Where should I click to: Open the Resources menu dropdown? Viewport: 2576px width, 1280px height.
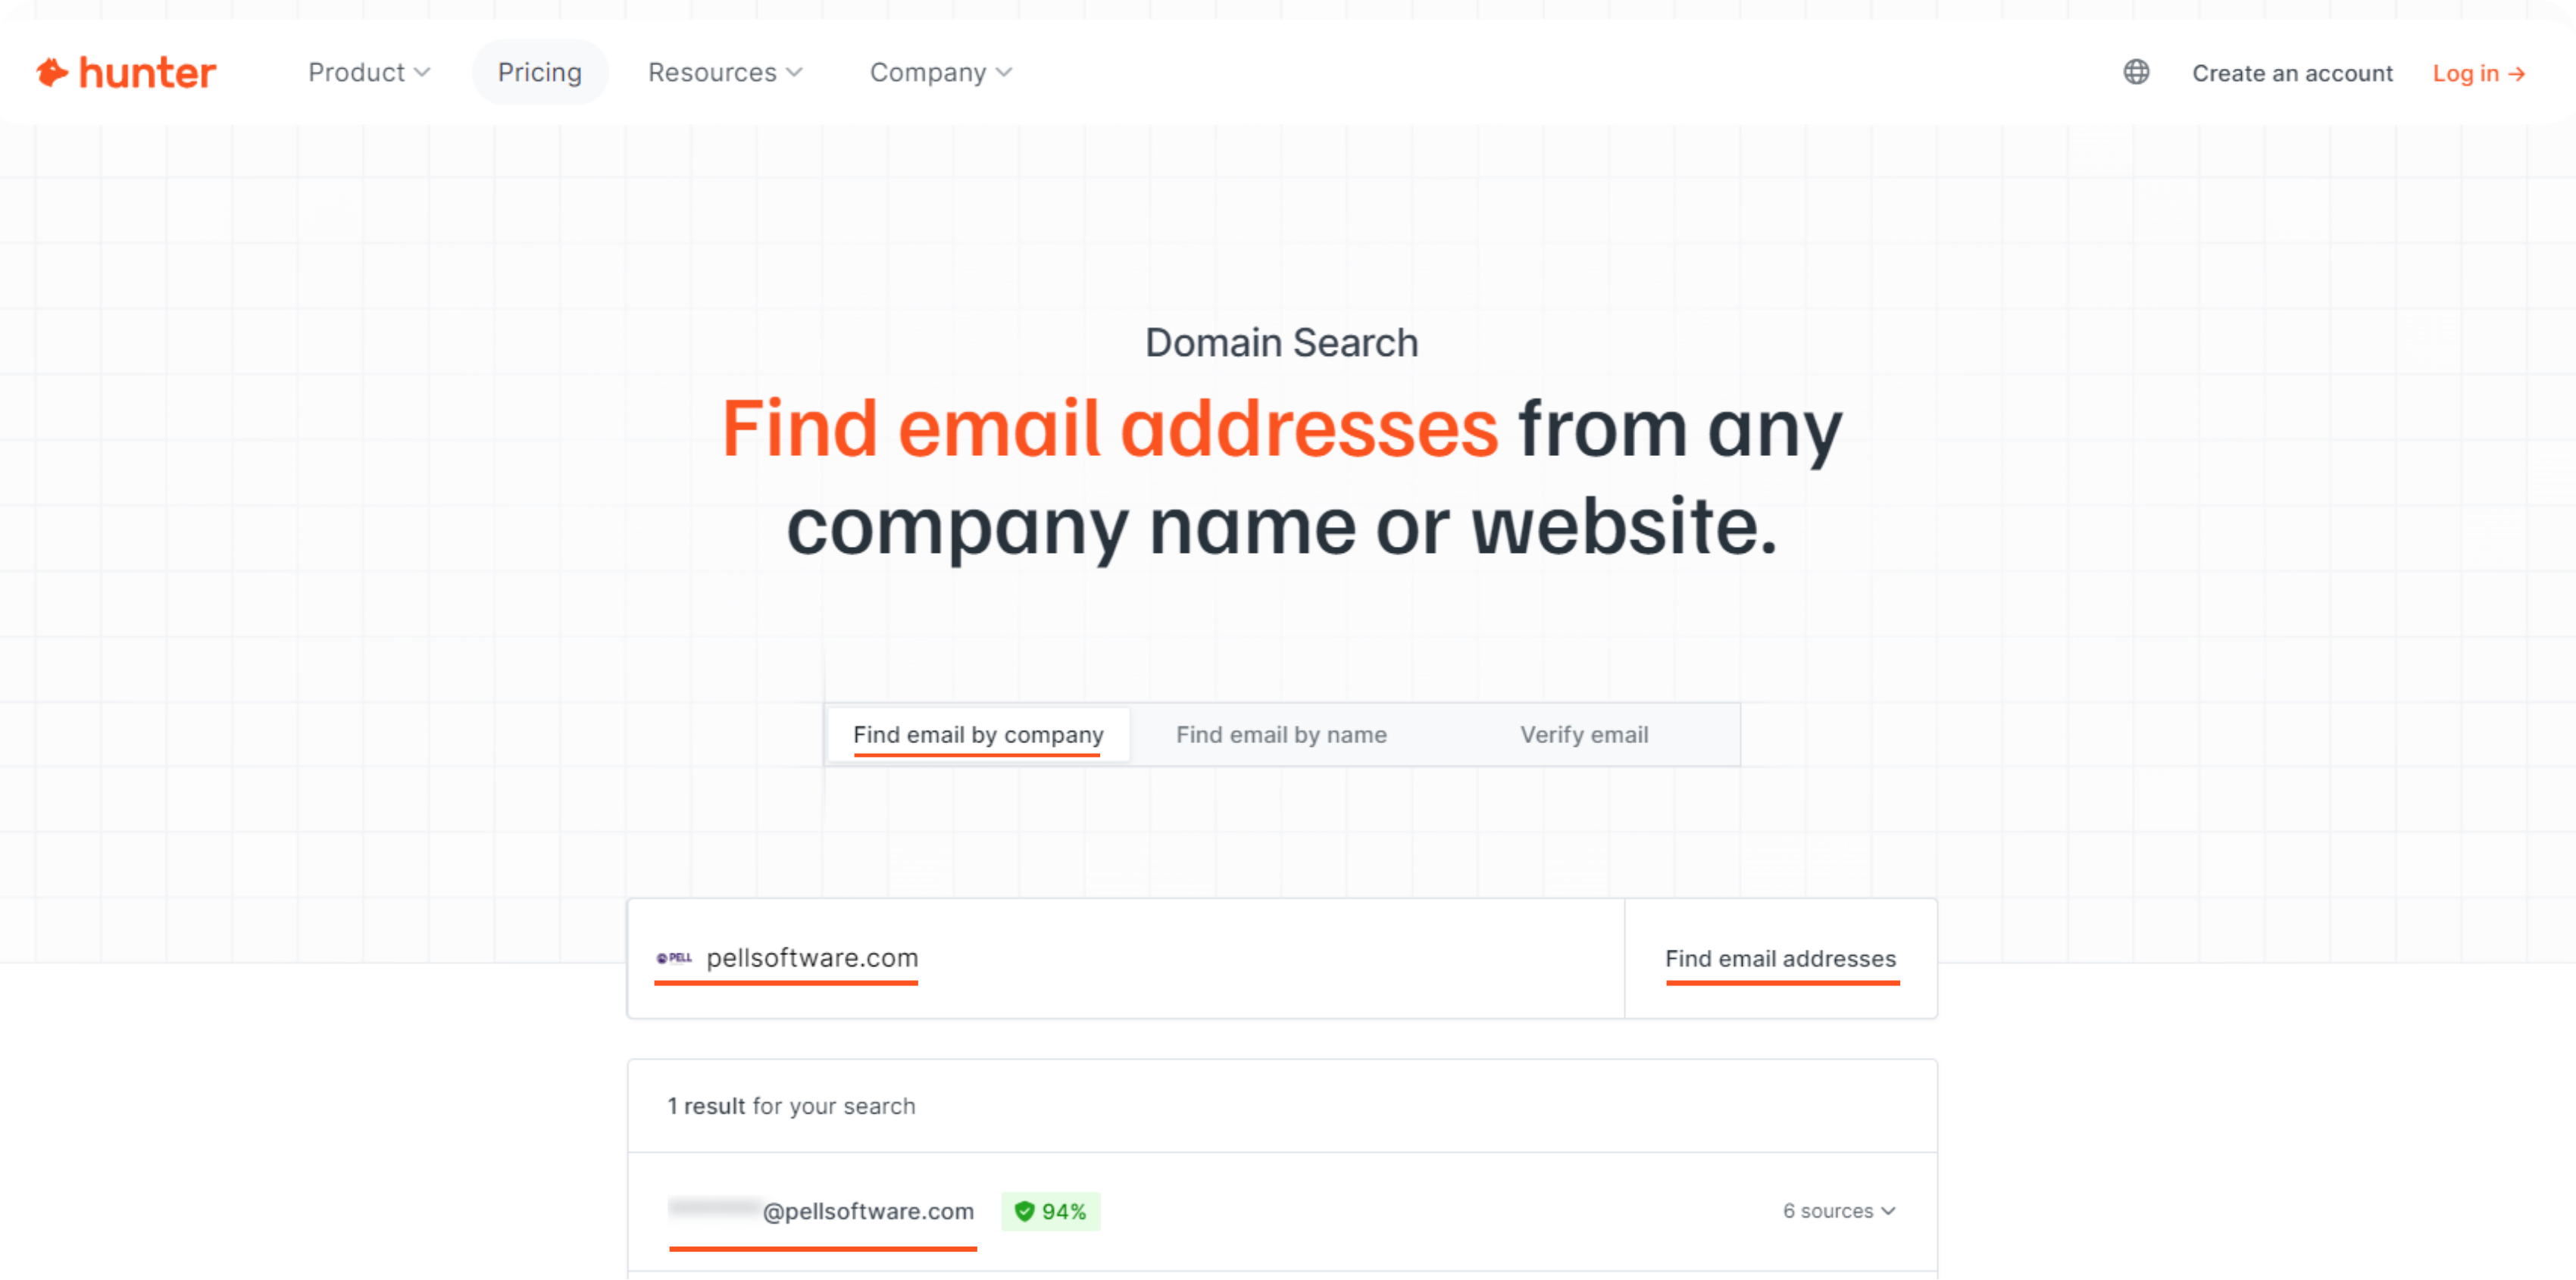point(723,72)
